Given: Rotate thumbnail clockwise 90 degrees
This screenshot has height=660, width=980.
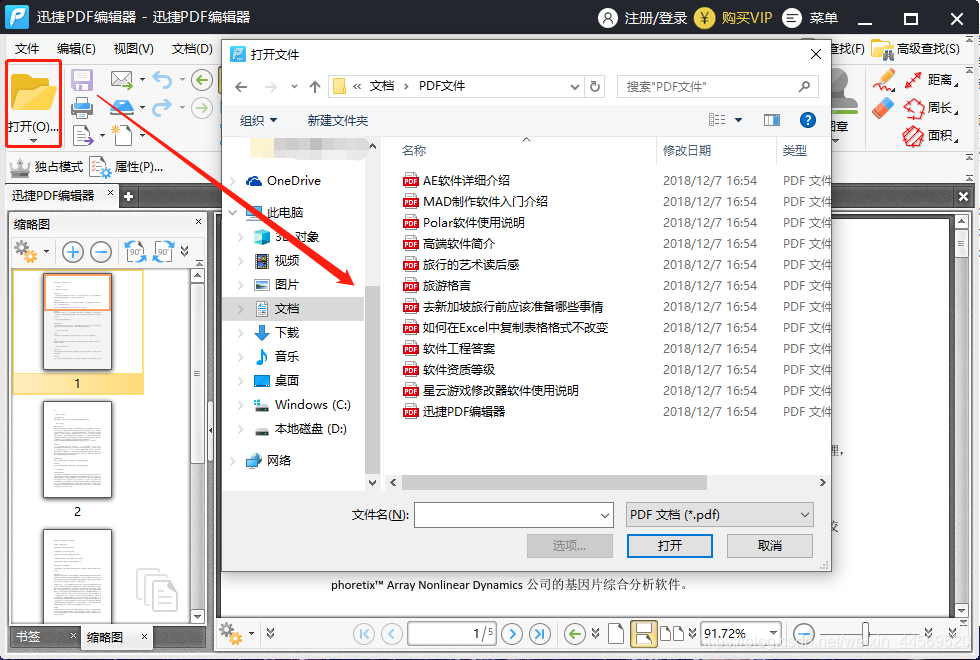Looking at the screenshot, I should tap(164, 251).
